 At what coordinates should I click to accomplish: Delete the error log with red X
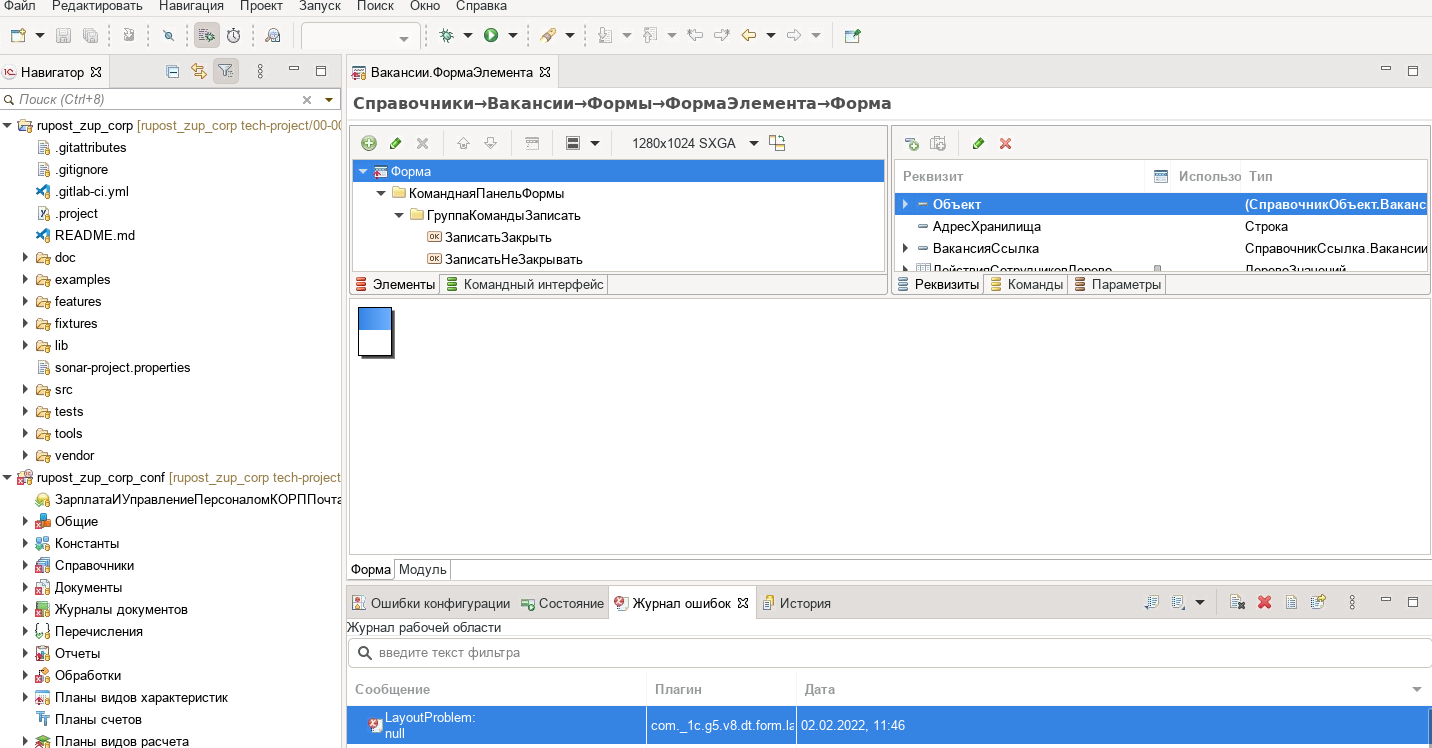click(x=1264, y=602)
